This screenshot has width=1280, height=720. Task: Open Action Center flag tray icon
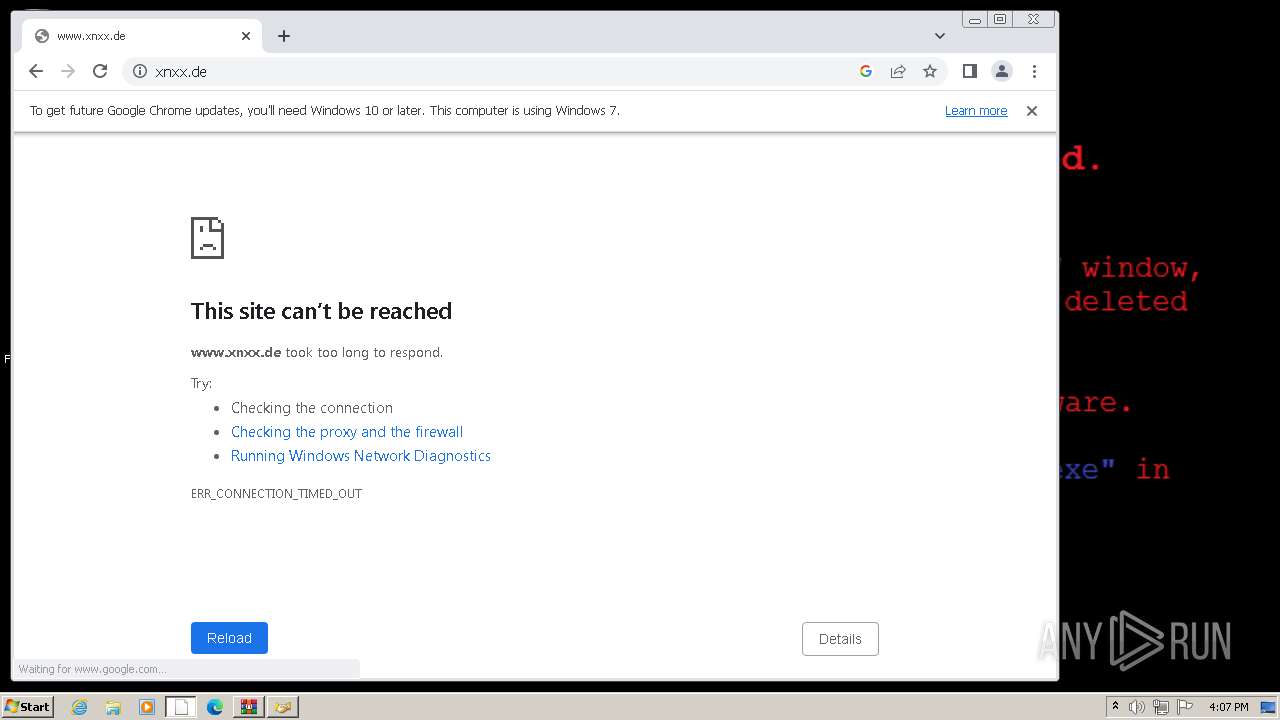point(1185,707)
